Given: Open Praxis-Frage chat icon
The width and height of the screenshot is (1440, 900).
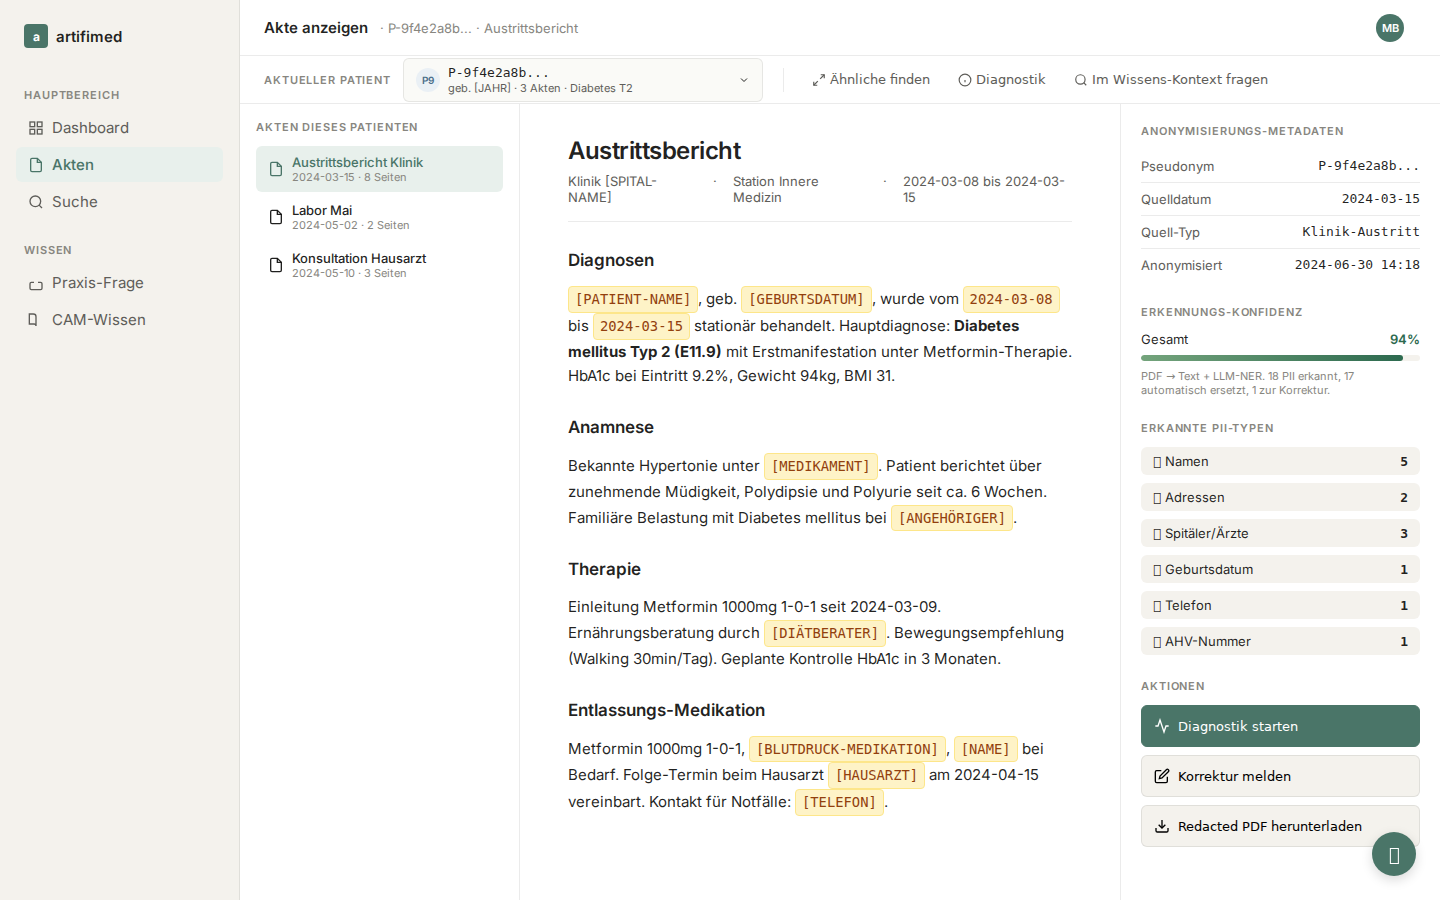Looking at the screenshot, I should [36, 283].
